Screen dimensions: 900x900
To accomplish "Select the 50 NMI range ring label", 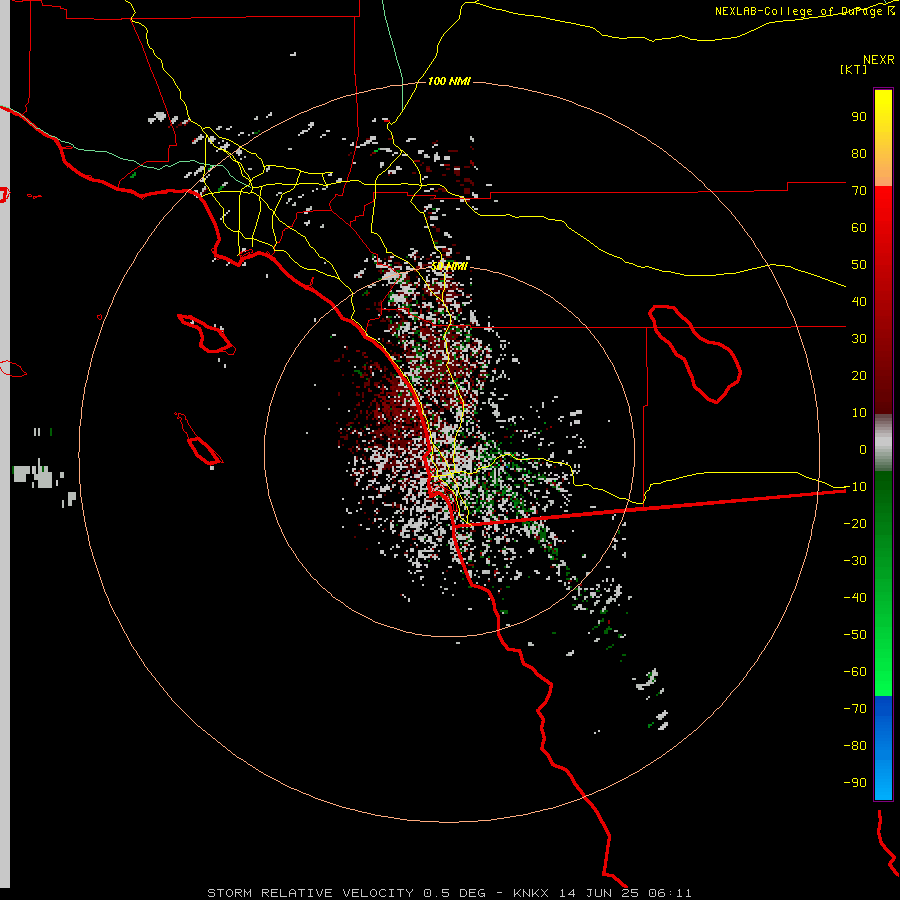I will click(449, 266).
